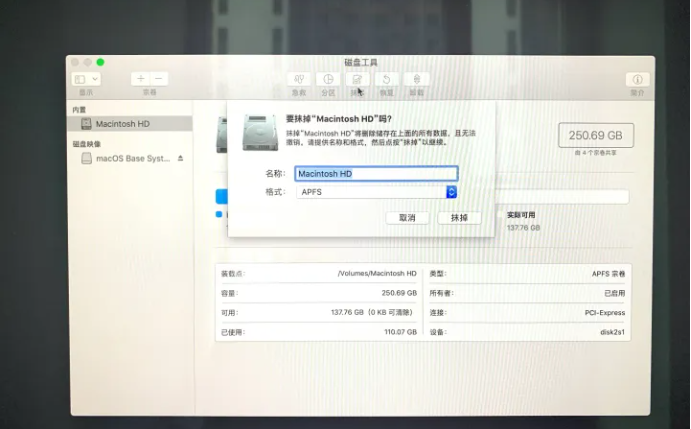Click the macOS Base System disk icon

pyautogui.click(x=86, y=158)
